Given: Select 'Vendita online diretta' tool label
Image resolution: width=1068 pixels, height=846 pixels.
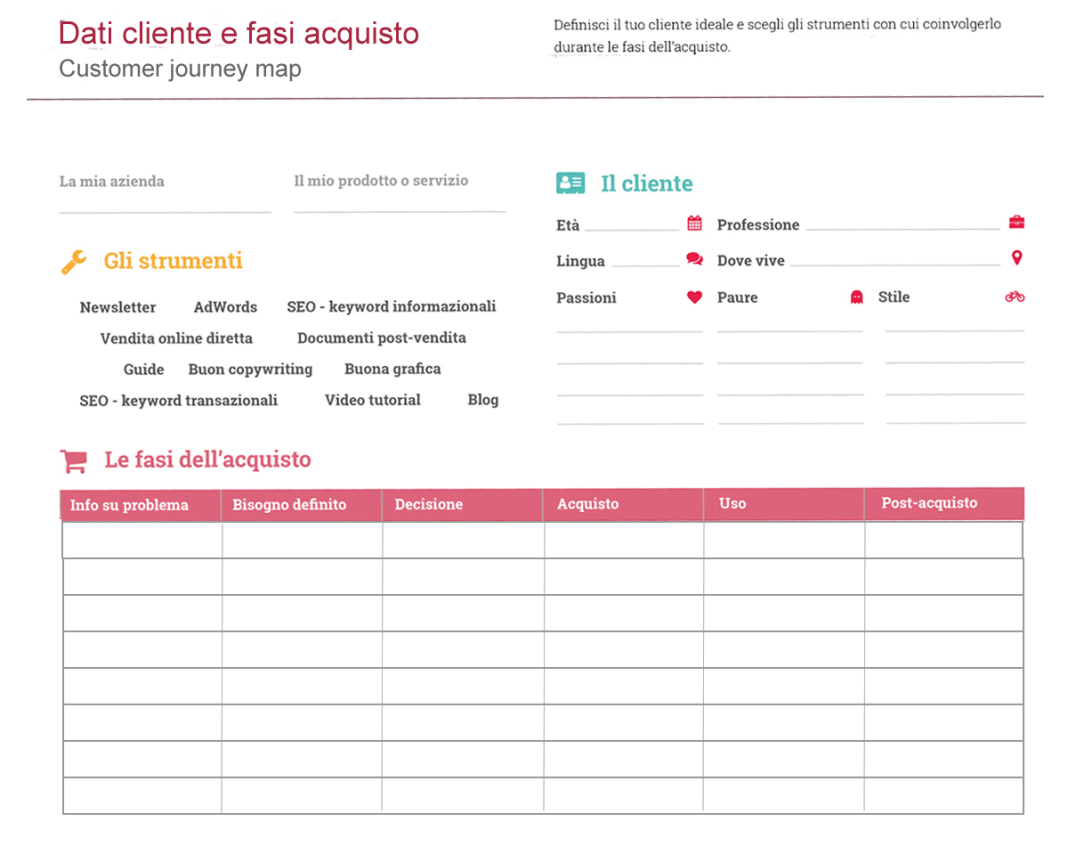Looking at the screenshot, I should click(176, 339).
